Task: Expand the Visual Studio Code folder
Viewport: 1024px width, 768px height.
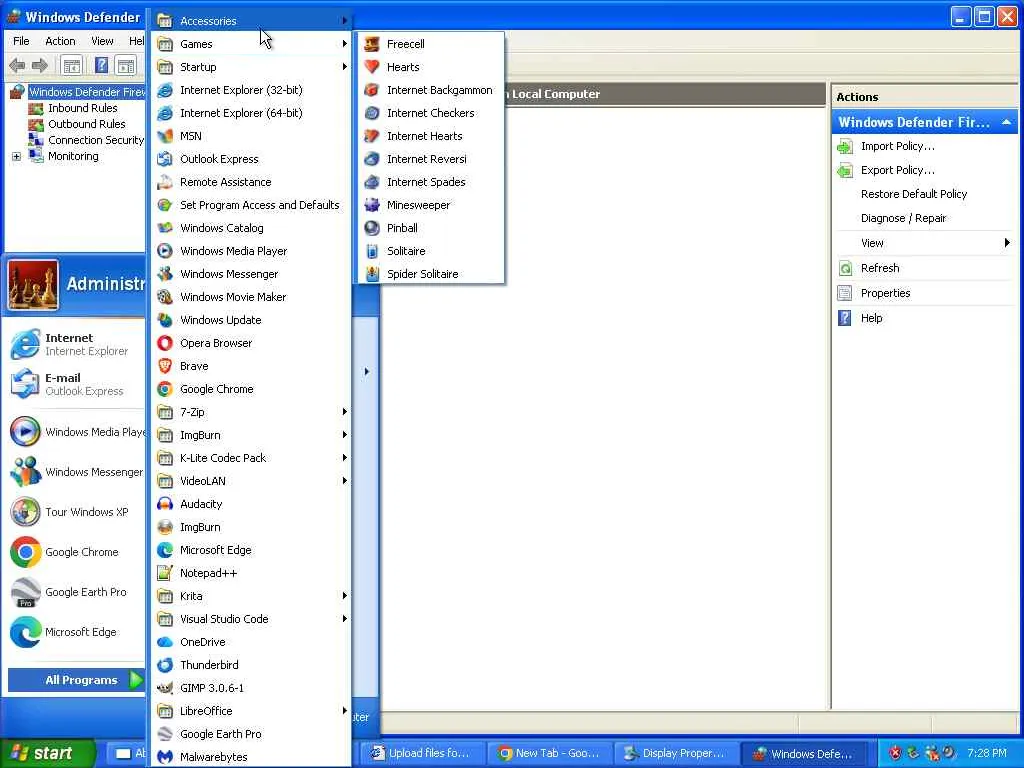Action: [x=252, y=619]
